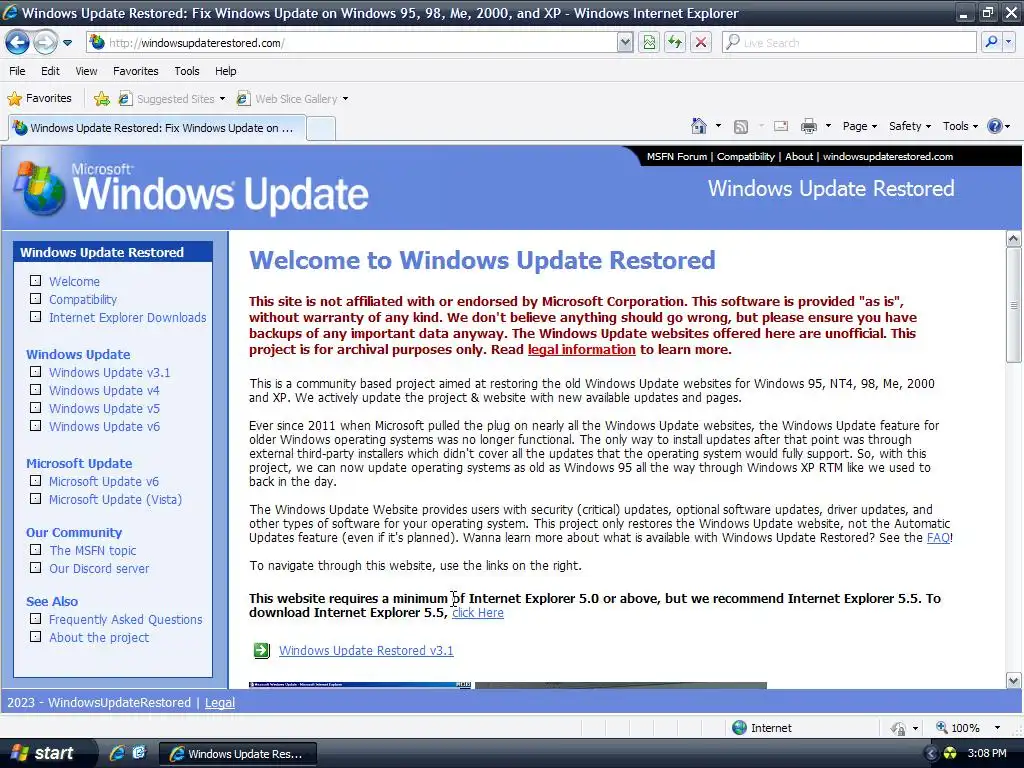Open Windows Update v3.1 sidebar link

tap(110, 372)
